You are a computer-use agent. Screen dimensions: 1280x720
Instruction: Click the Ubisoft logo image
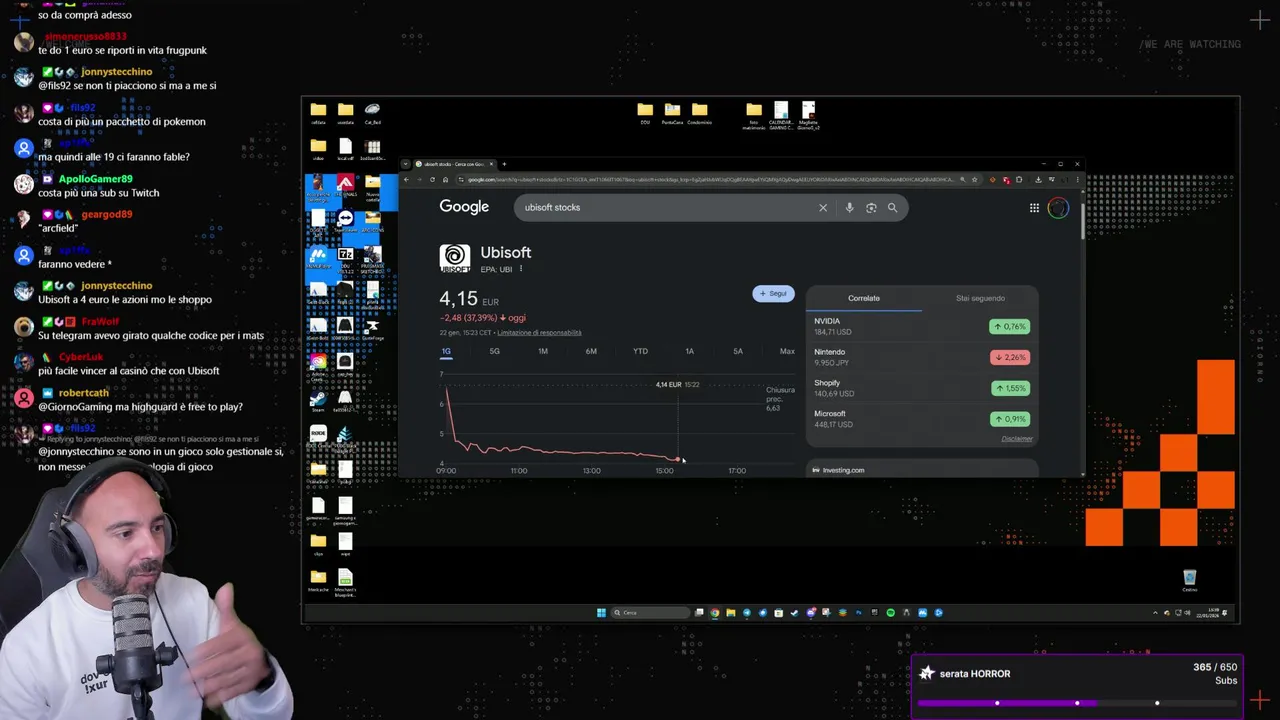(455, 258)
